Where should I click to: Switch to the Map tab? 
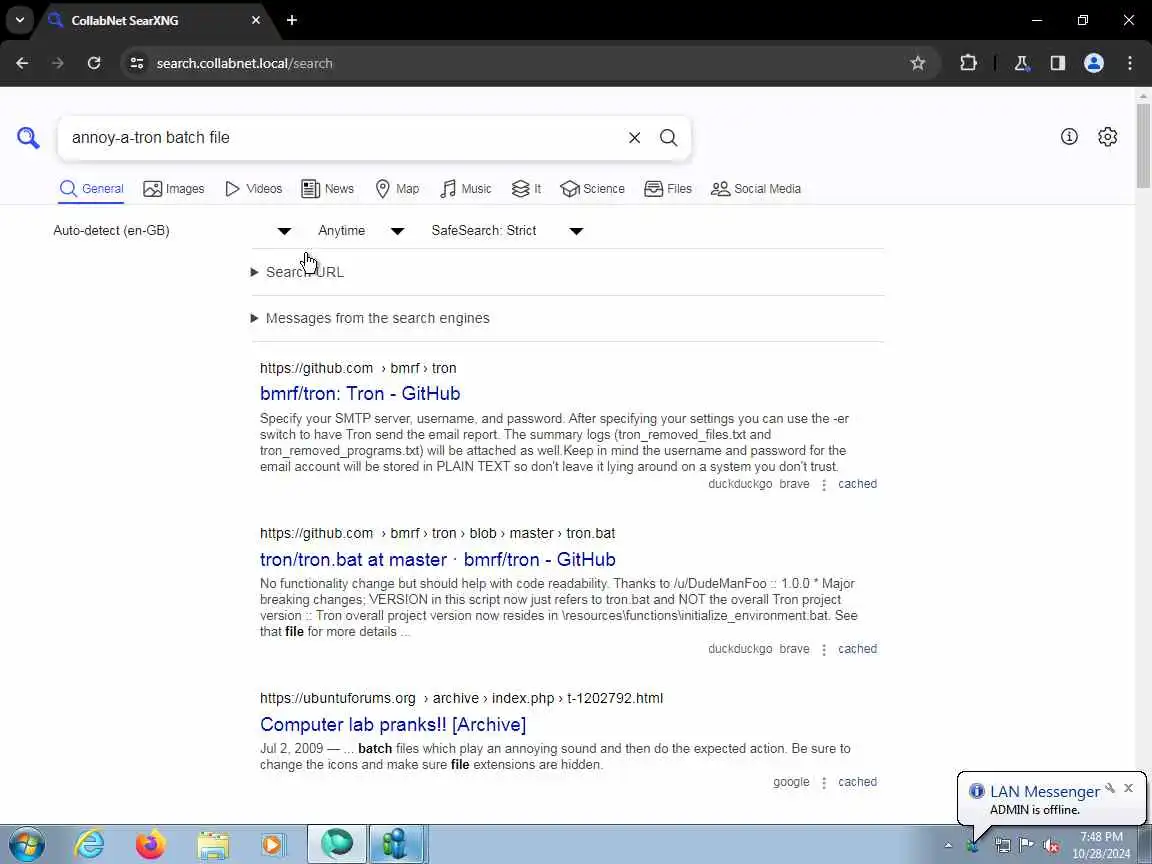click(397, 189)
